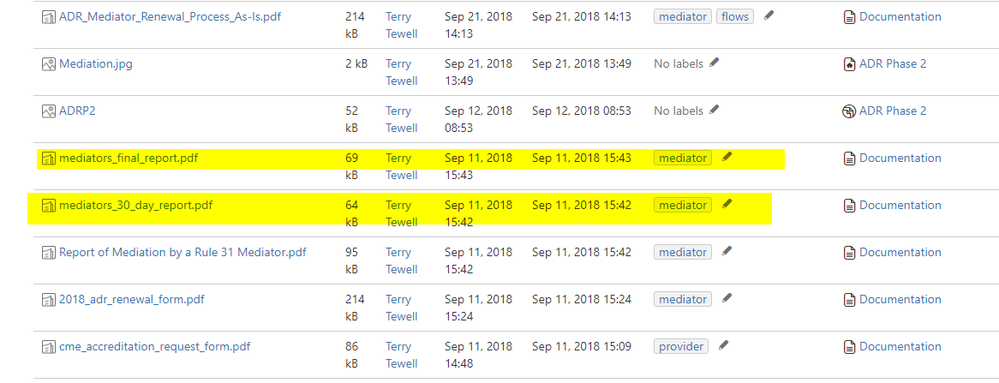Click the pencil icon next to ADRP2 labels
The image size is (999, 383).
pyautogui.click(x=714, y=110)
